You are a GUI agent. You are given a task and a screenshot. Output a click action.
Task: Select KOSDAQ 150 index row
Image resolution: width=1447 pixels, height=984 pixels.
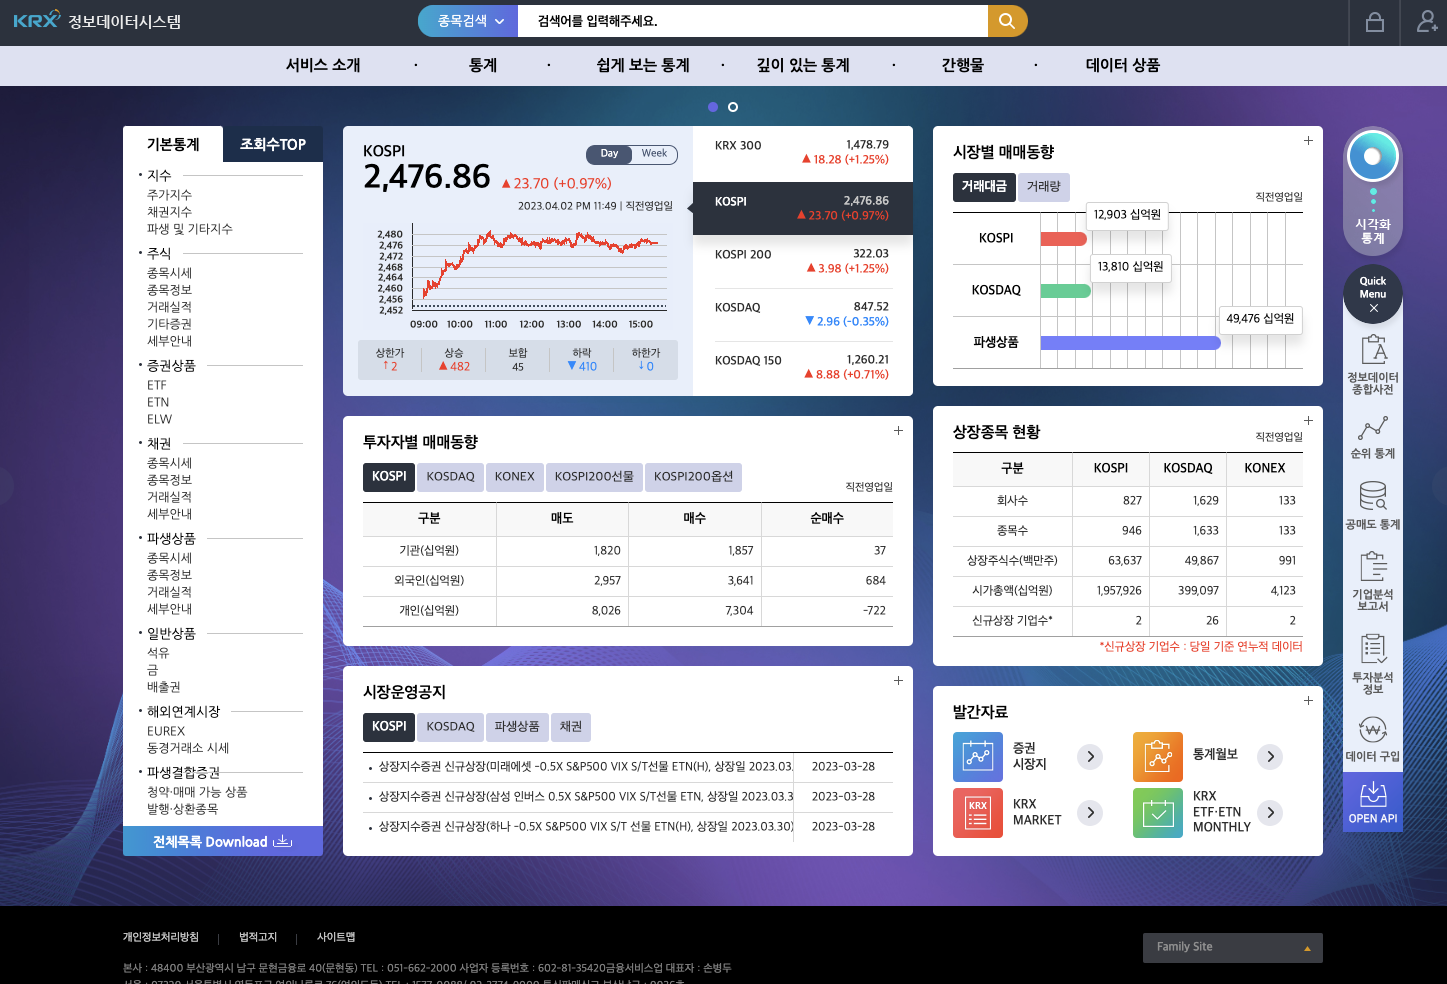coord(802,367)
